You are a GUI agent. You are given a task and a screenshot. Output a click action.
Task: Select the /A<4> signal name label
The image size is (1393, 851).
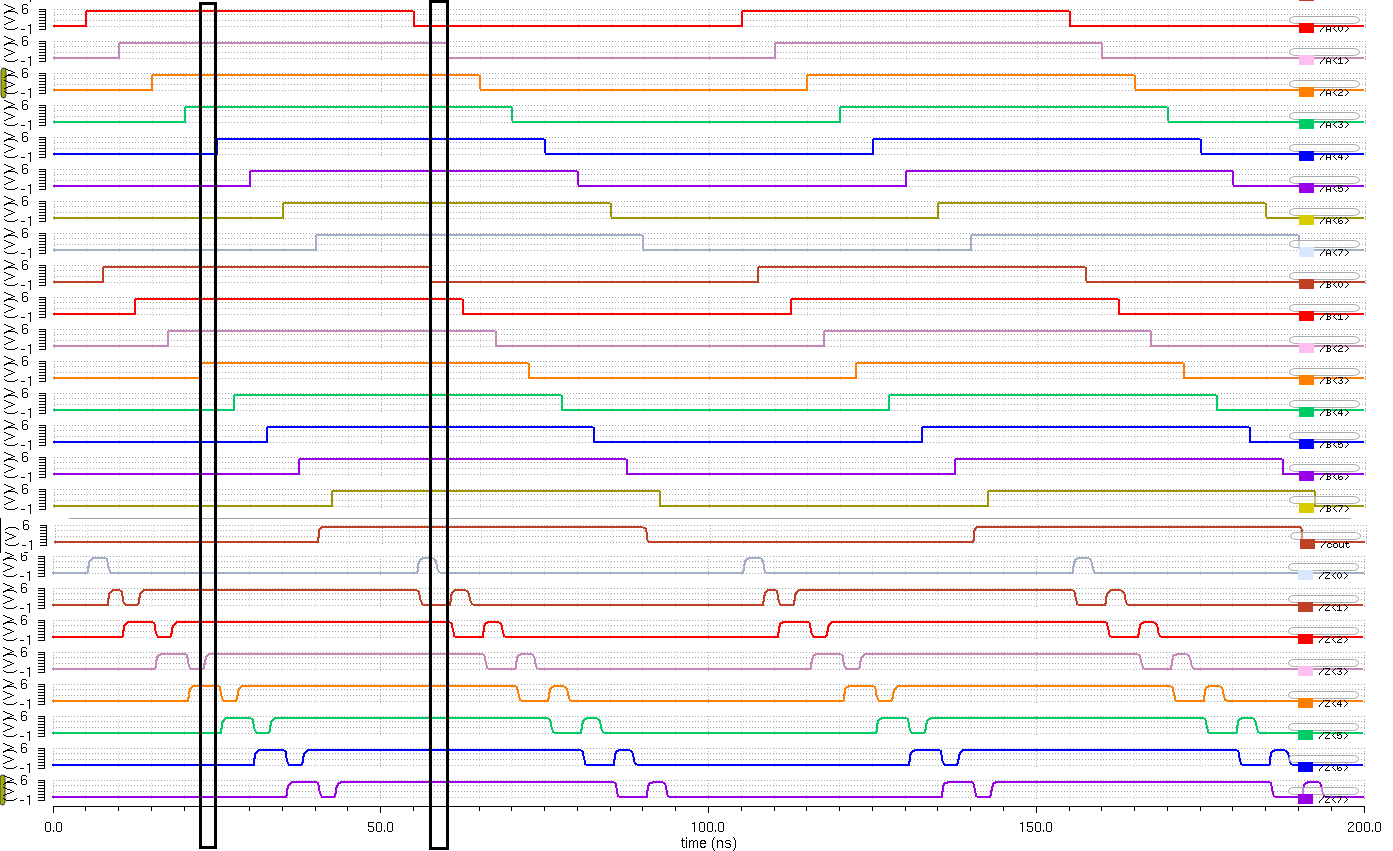1334,156
